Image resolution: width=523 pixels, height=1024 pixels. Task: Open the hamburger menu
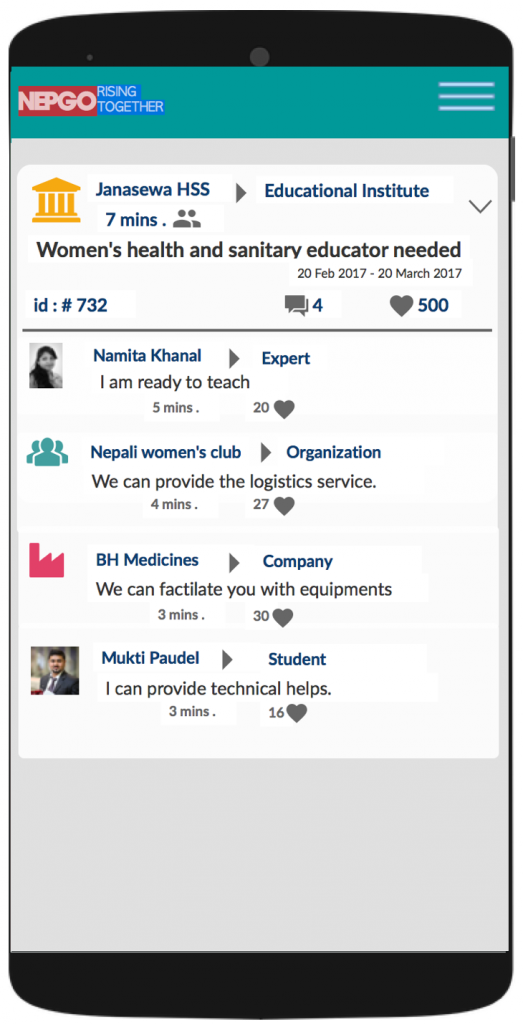pos(466,97)
